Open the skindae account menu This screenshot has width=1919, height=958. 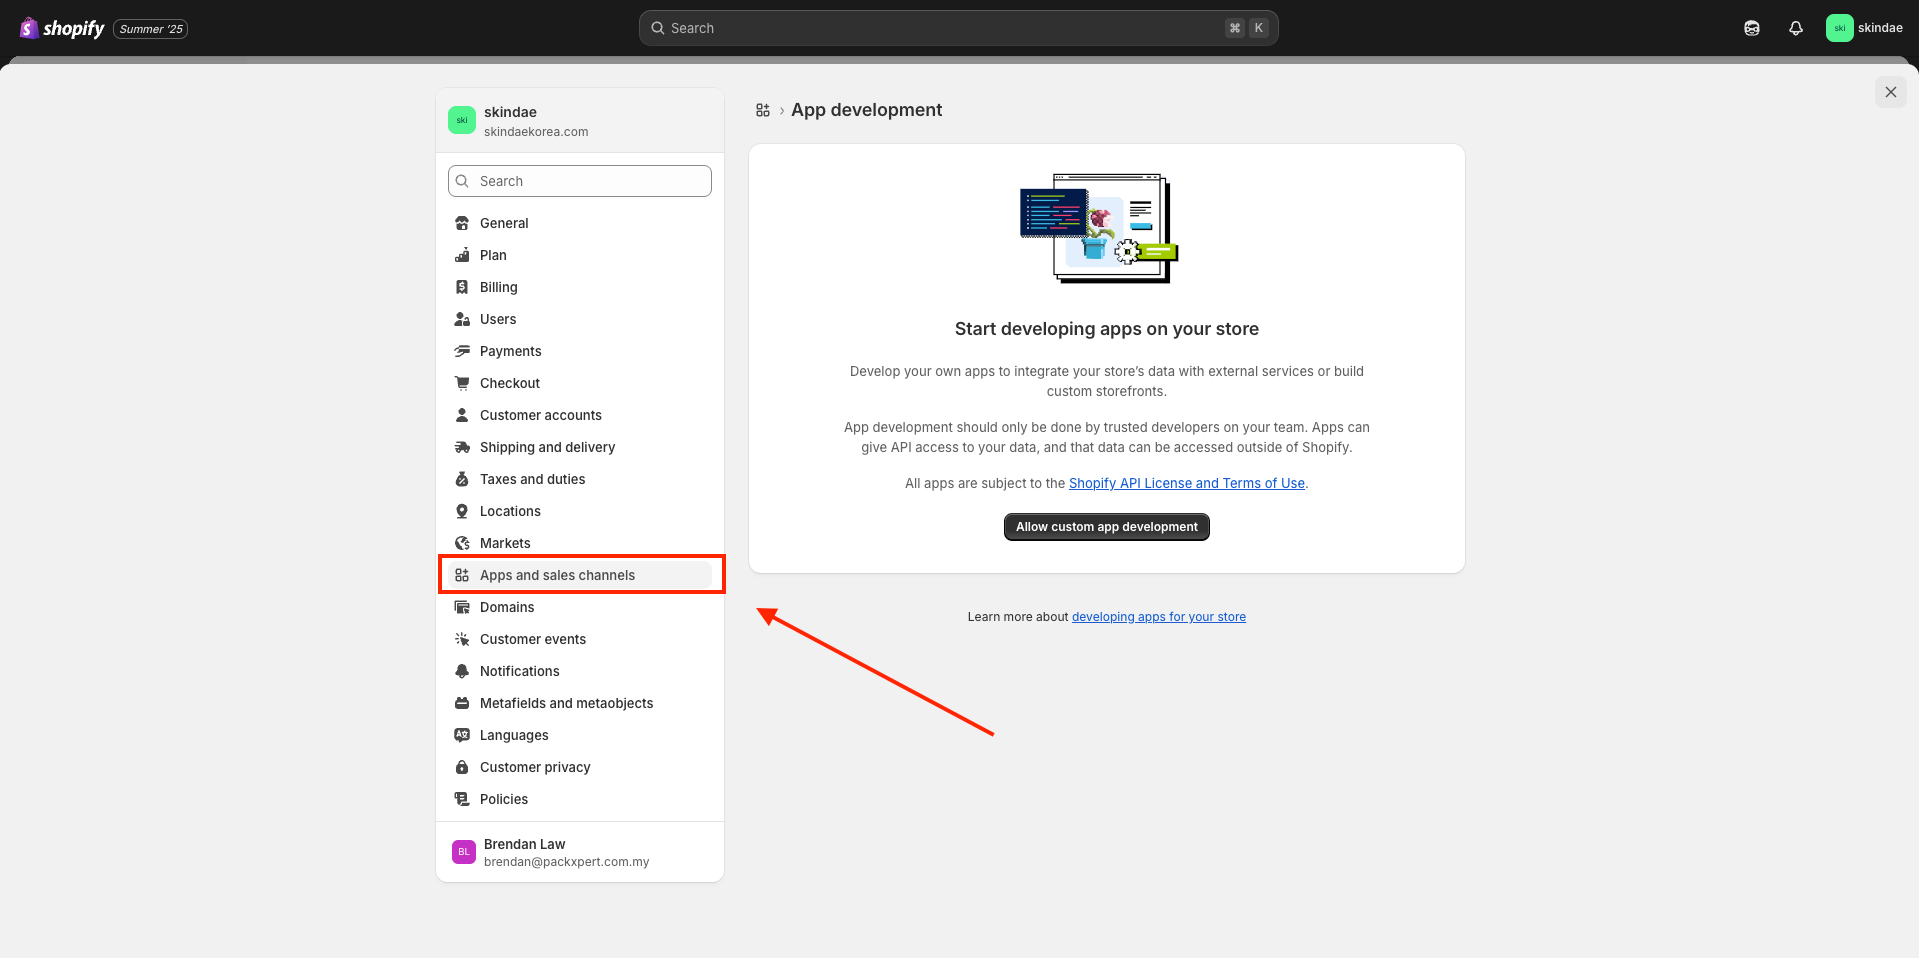[x=1865, y=28]
